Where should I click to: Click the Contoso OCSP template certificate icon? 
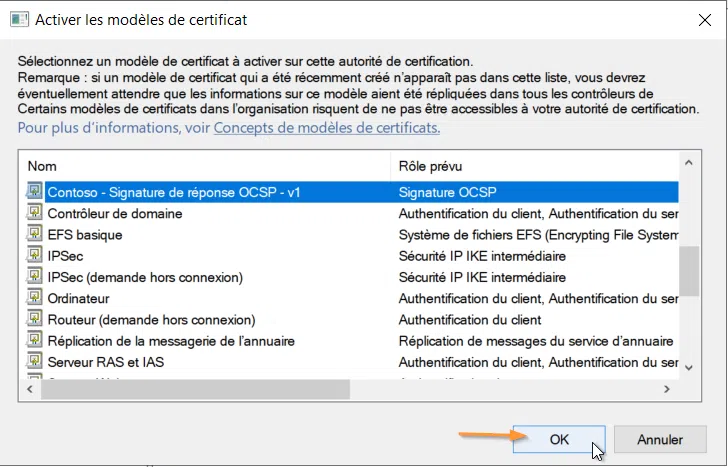[35, 192]
